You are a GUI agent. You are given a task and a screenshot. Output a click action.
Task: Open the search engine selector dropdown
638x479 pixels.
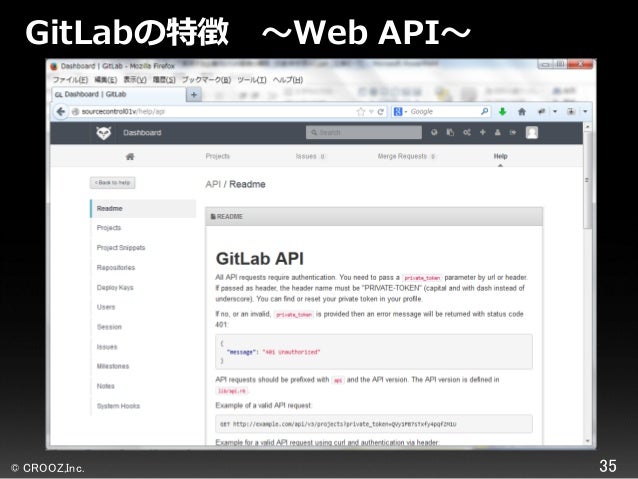[401, 112]
